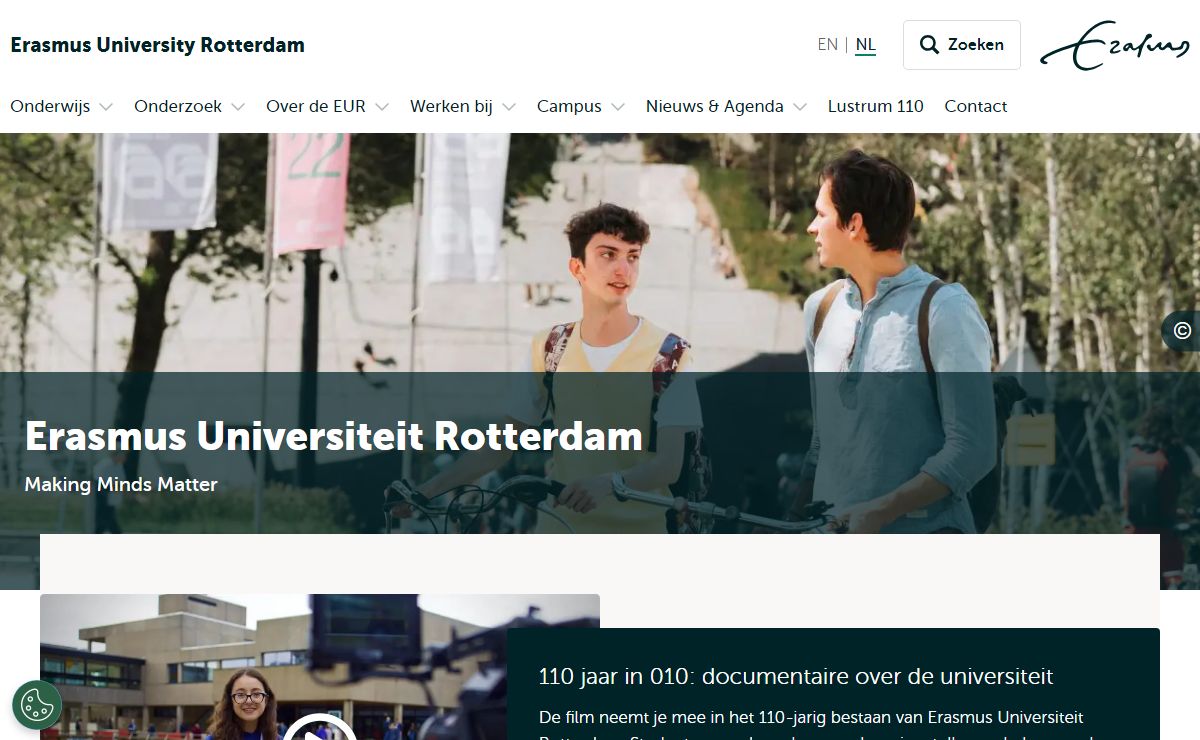The width and height of the screenshot is (1200, 740).
Task: Open the Contact page link
Action: 976,106
